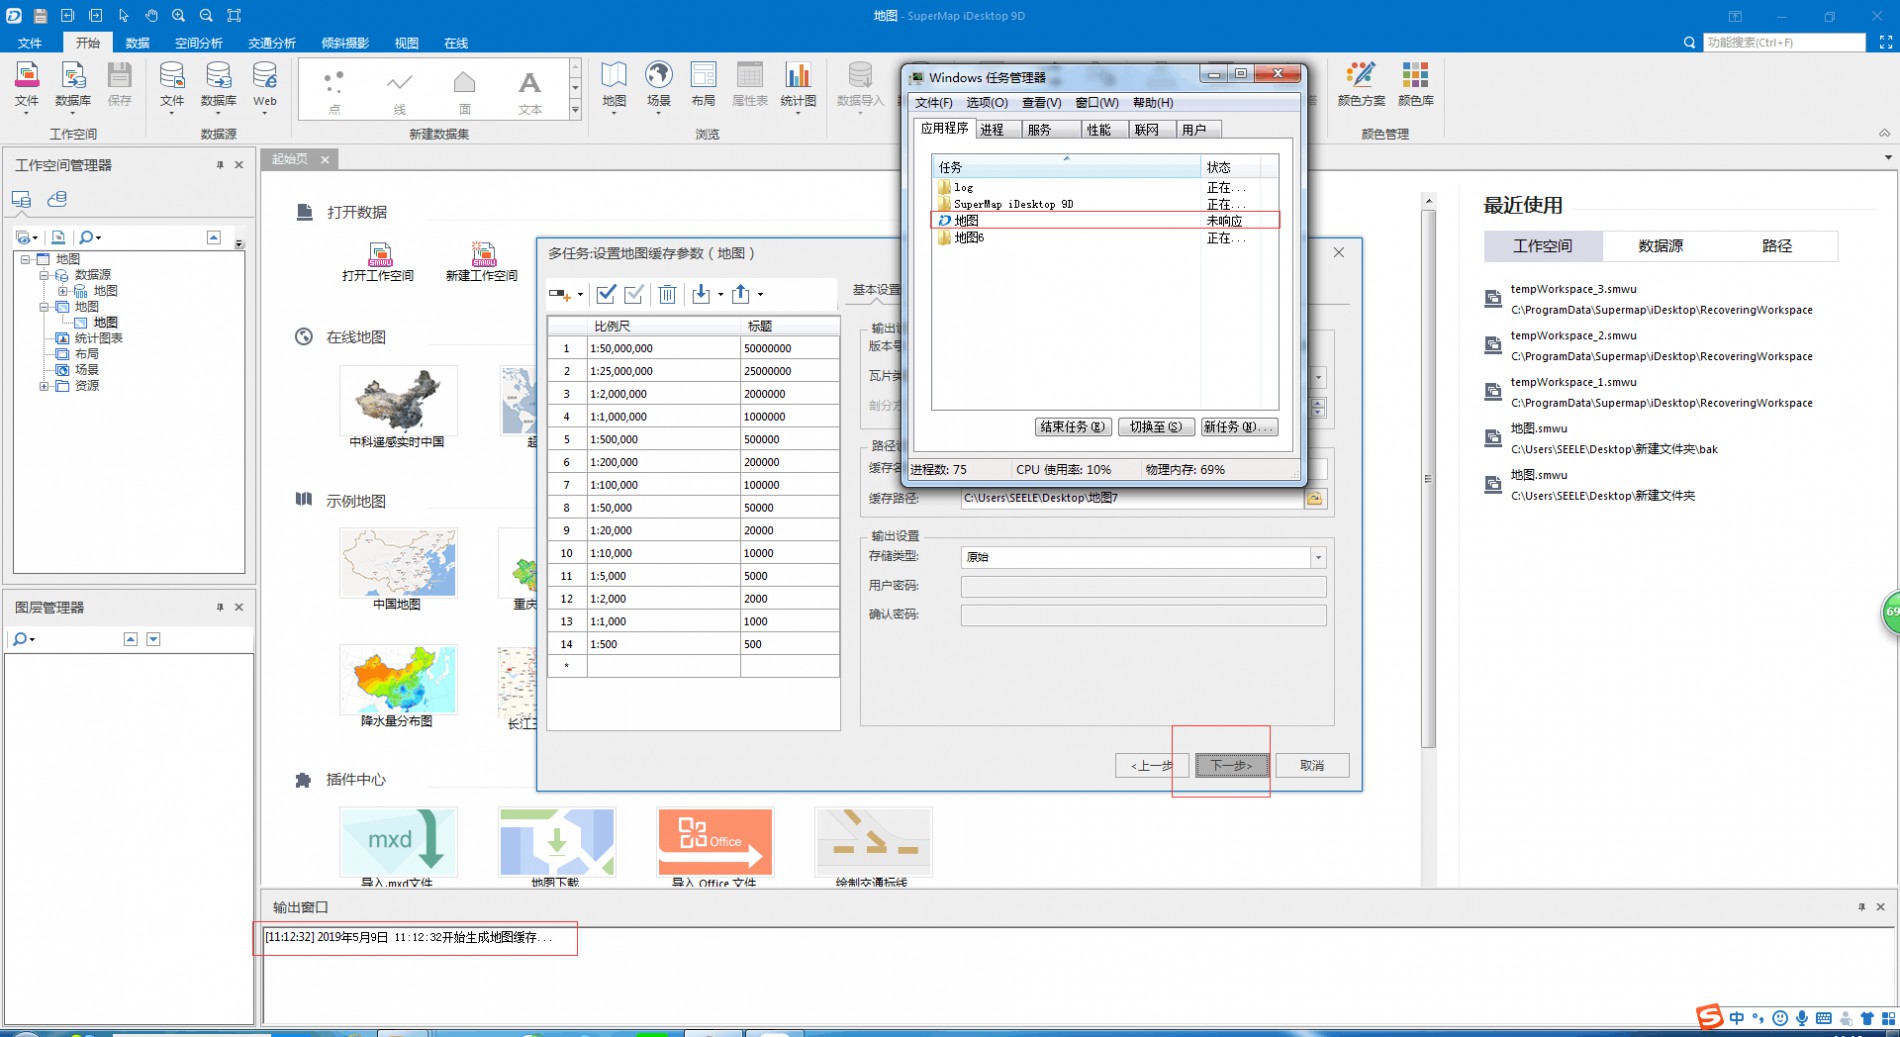Create a new 文本 dataset
The width and height of the screenshot is (1900, 1037).
(x=529, y=91)
